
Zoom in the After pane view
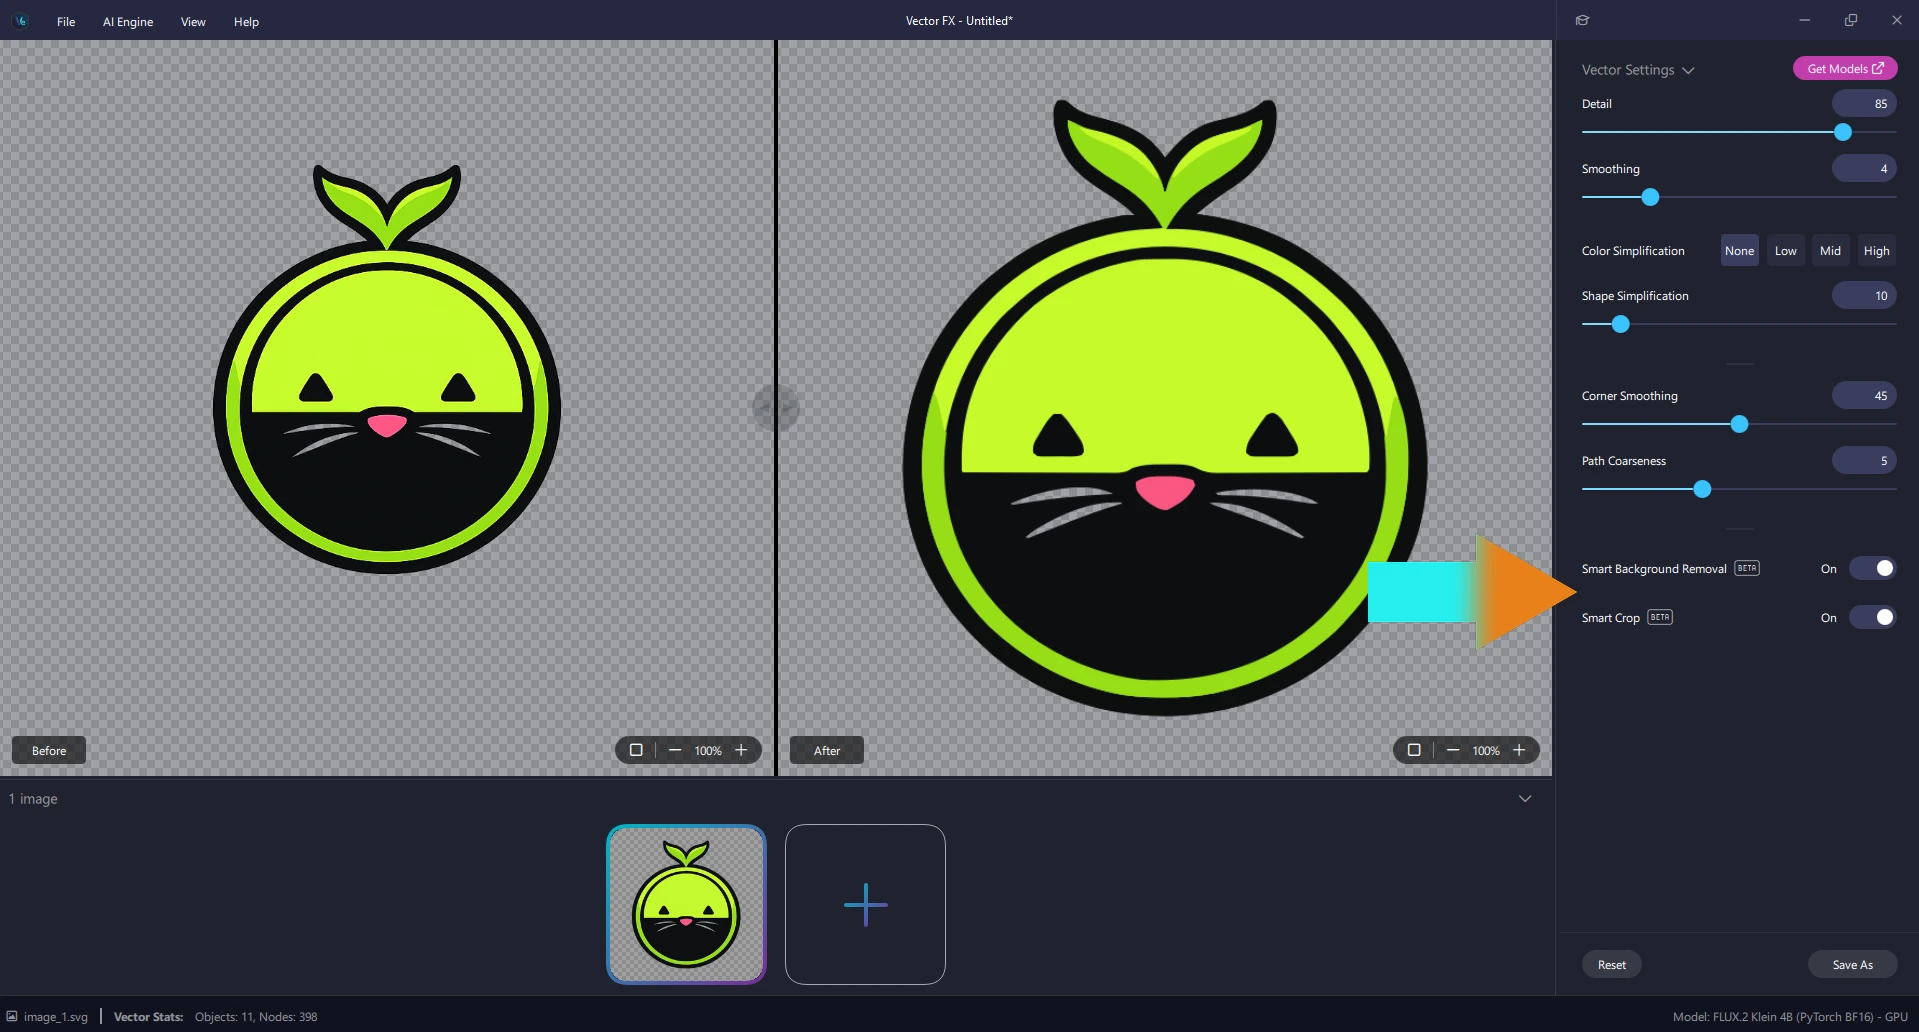(1519, 750)
